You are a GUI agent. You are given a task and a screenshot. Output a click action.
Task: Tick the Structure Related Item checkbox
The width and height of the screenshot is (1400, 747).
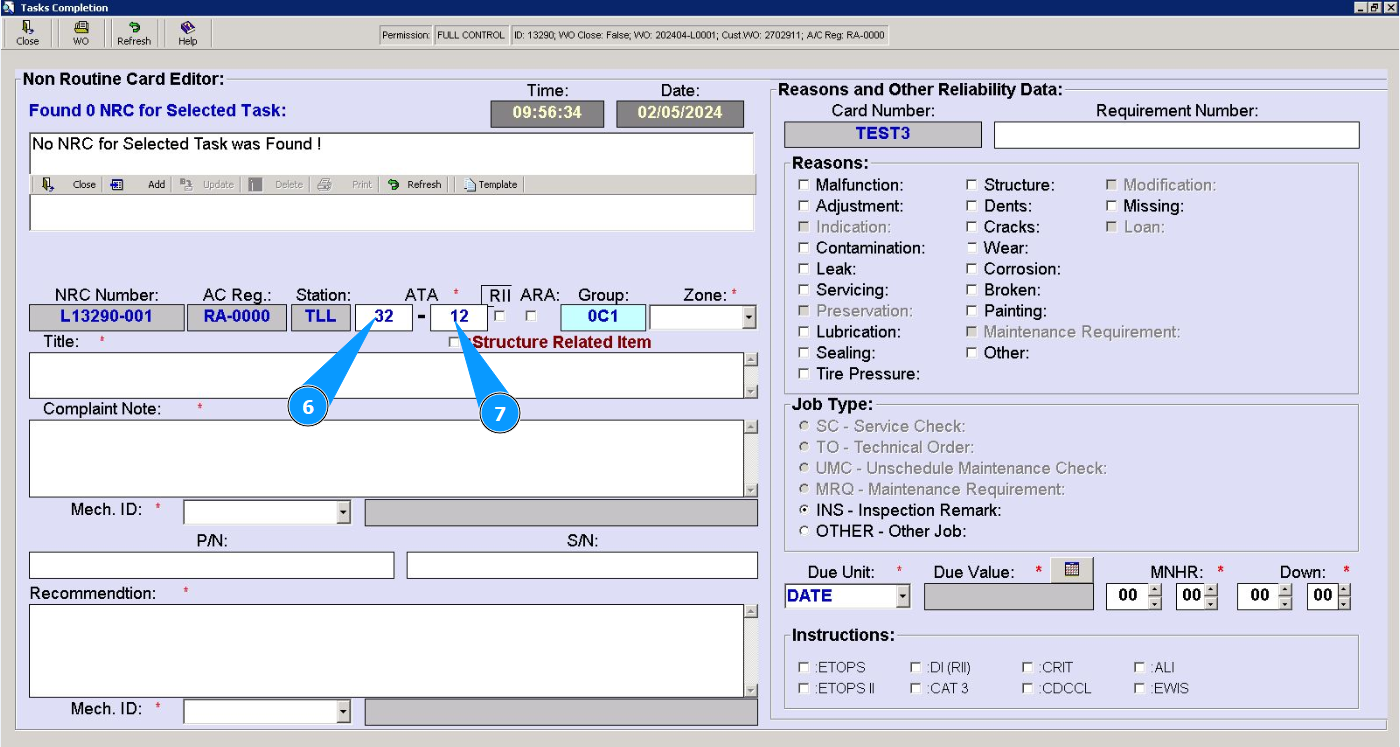click(455, 342)
